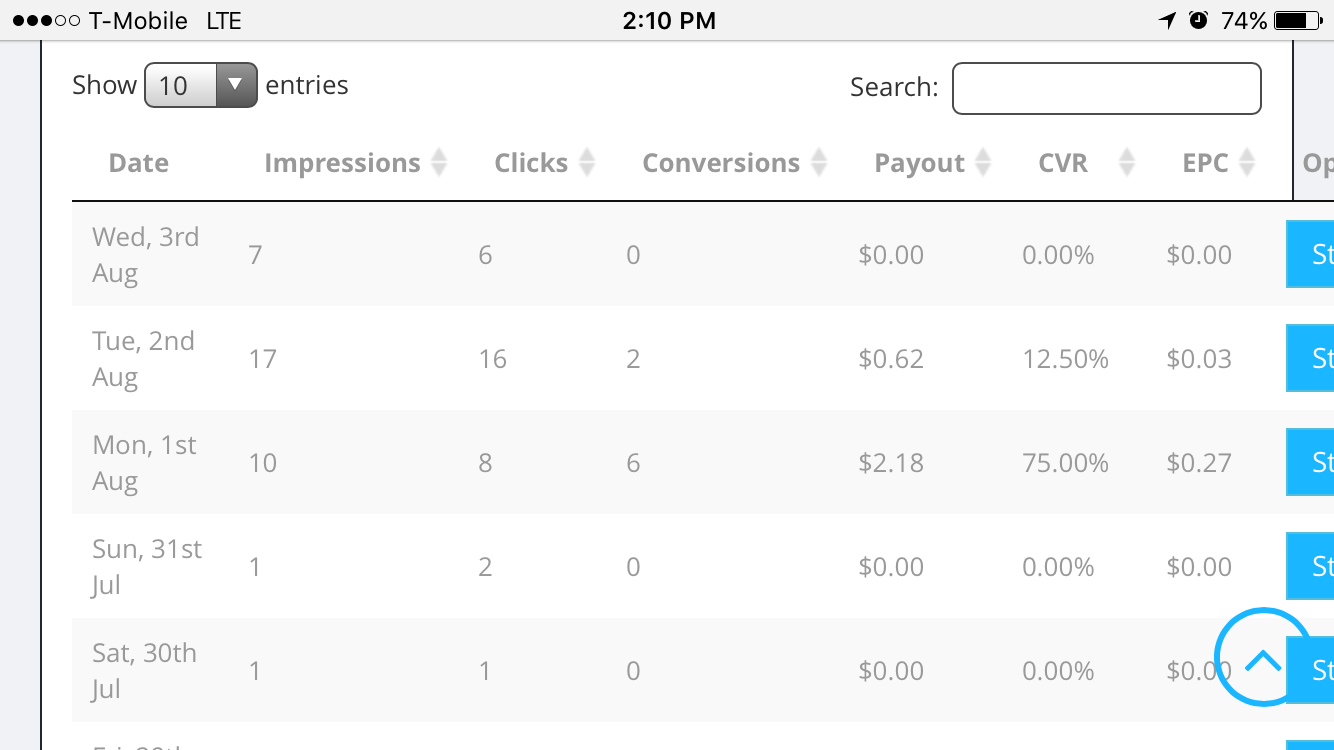The height and width of the screenshot is (750, 1334).
Task: Open the Show entries dropdown
Action: (201, 85)
